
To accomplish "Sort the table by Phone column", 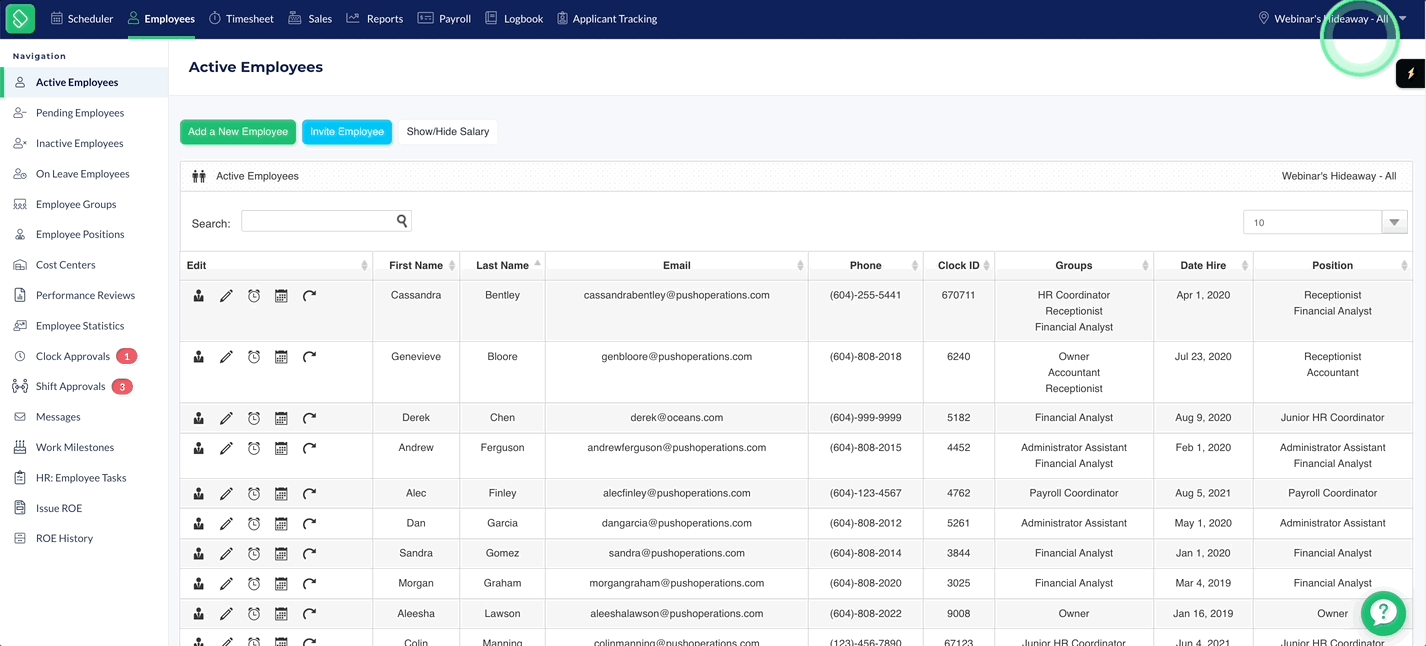I will click(866, 265).
